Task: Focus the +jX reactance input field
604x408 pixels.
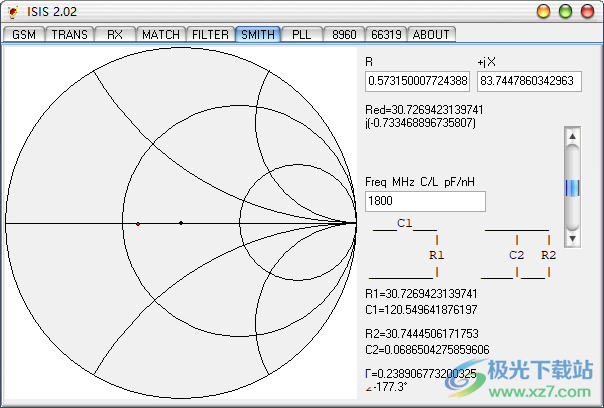Action: (x=528, y=80)
